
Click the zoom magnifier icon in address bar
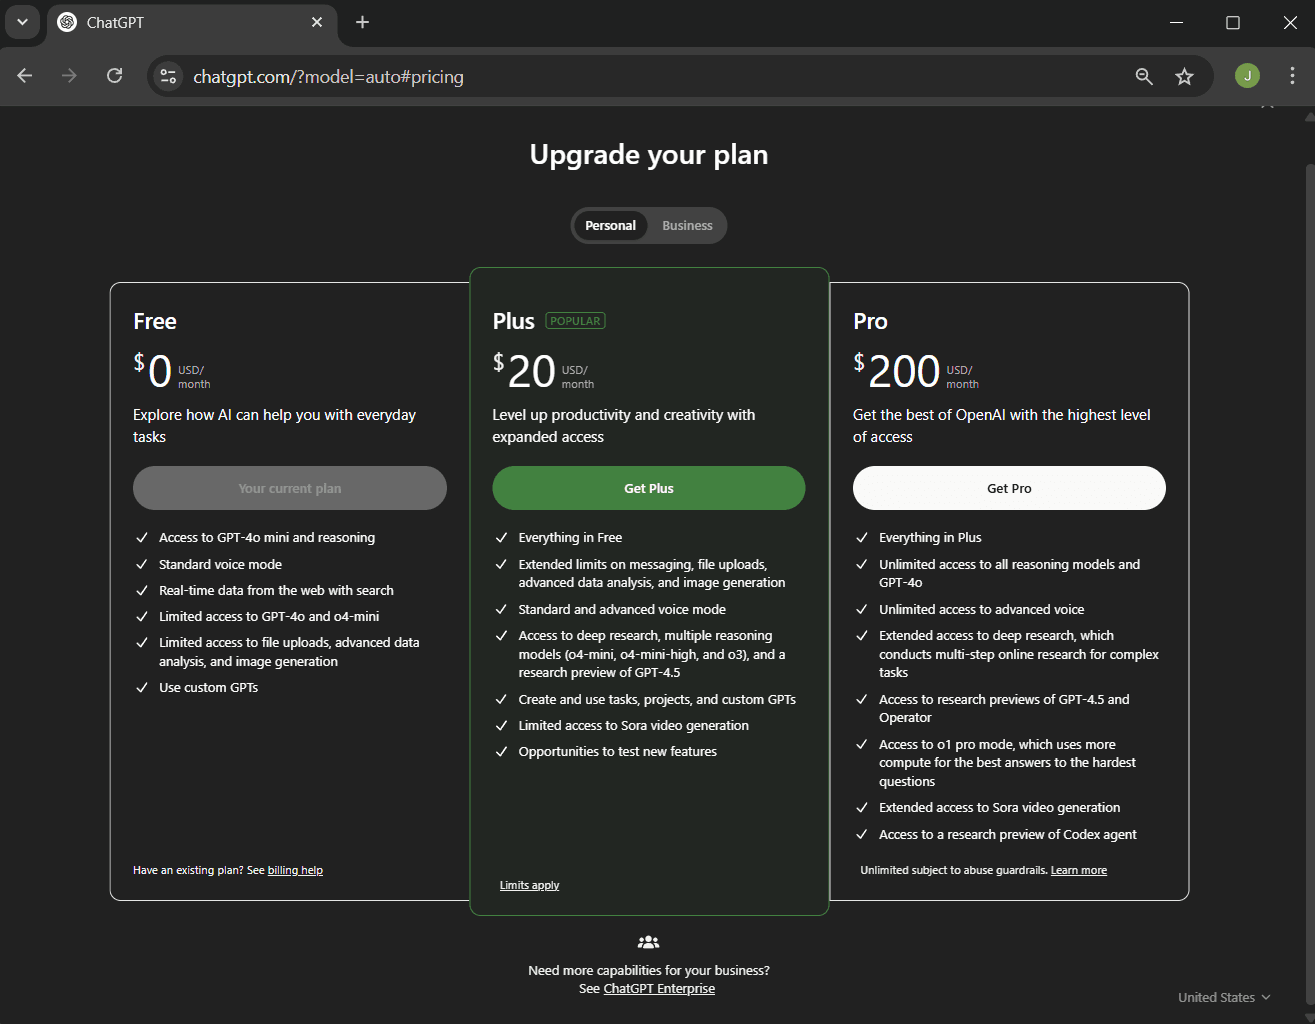tap(1144, 76)
